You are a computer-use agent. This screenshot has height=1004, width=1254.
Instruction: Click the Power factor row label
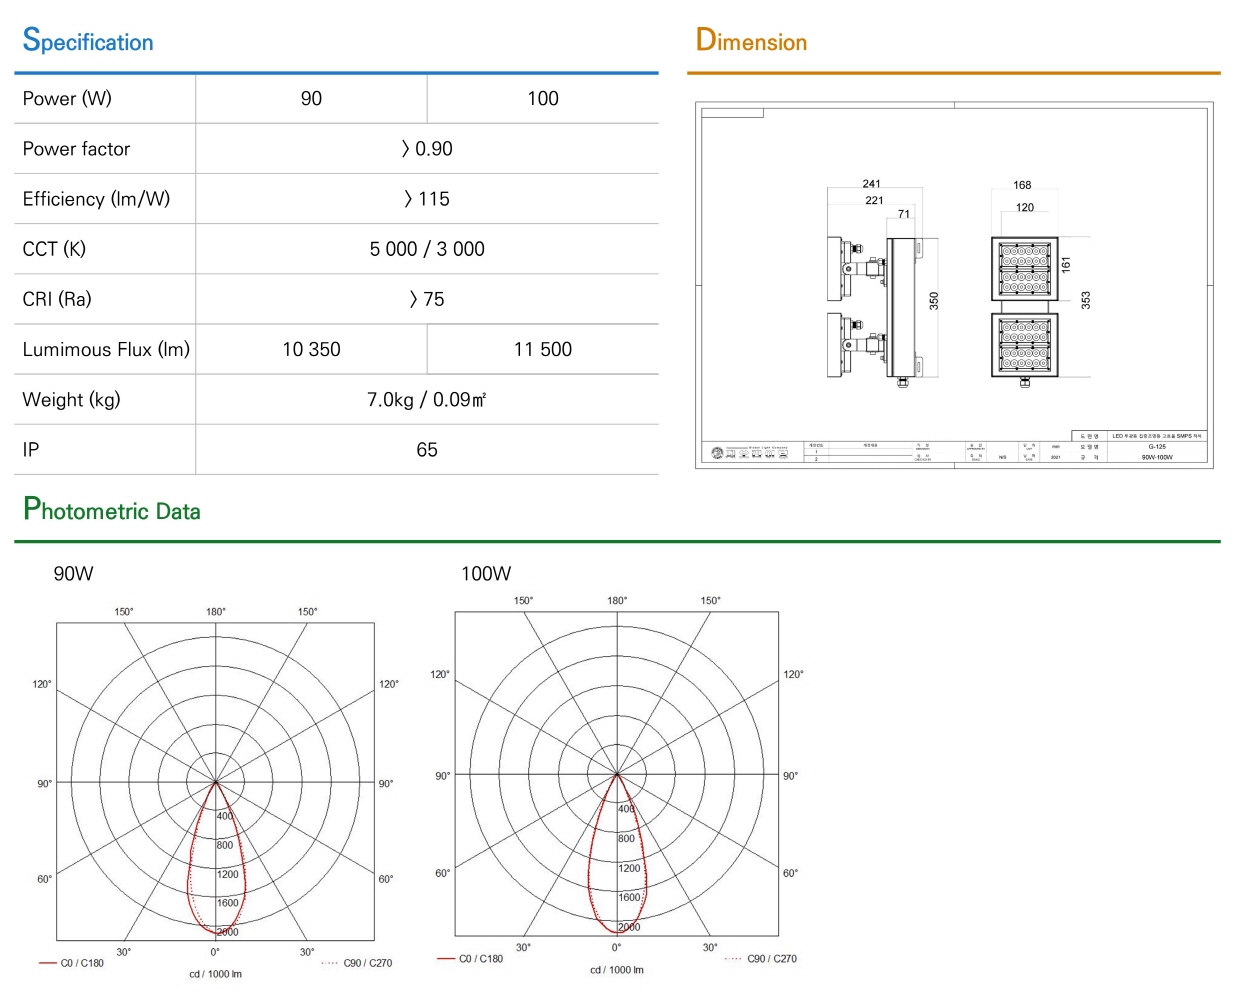click(76, 149)
